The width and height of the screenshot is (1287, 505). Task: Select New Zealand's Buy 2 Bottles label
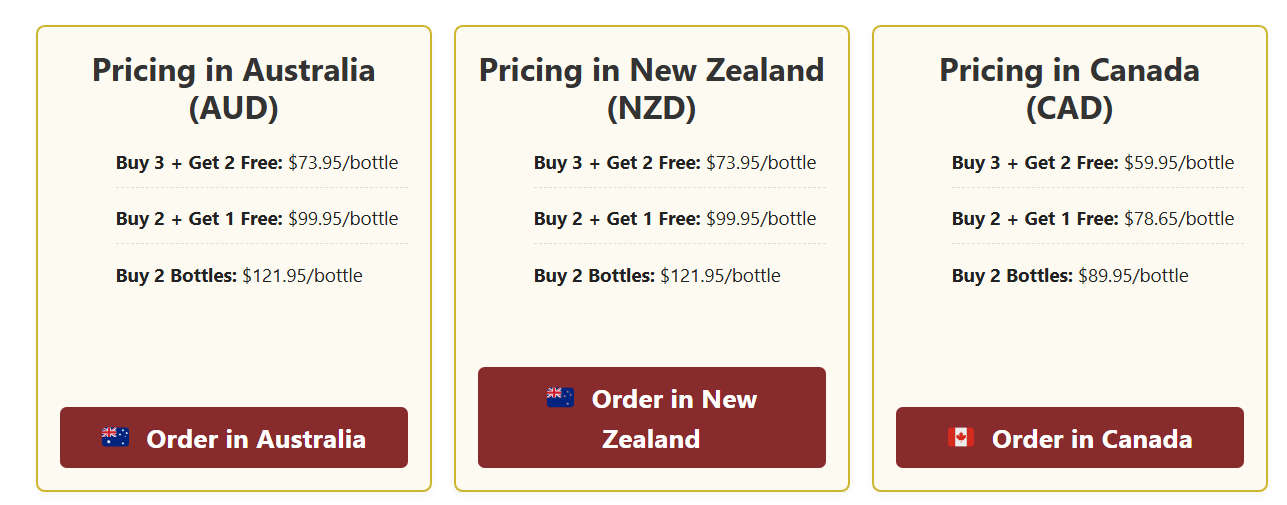(x=594, y=276)
